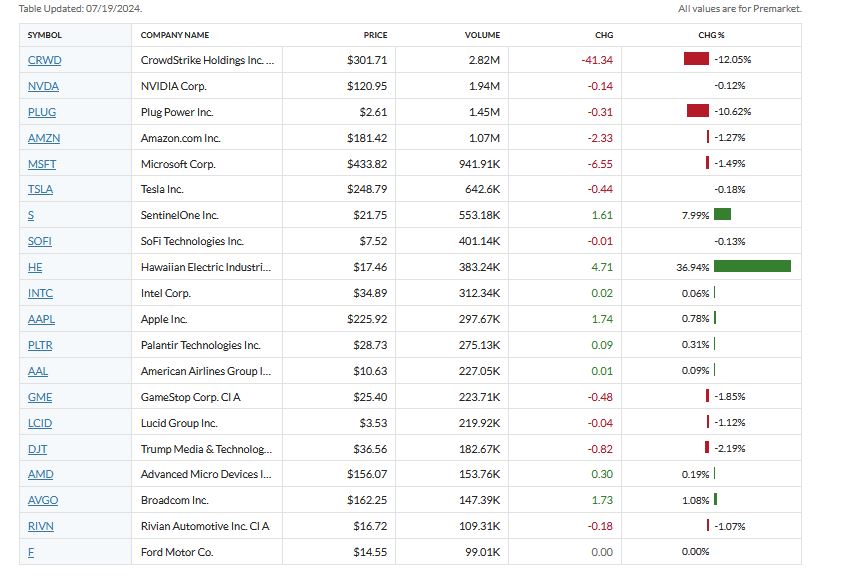Click Hawaiian Electric's green change bar
Screen dimensions: 857x578
(x=752, y=267)
